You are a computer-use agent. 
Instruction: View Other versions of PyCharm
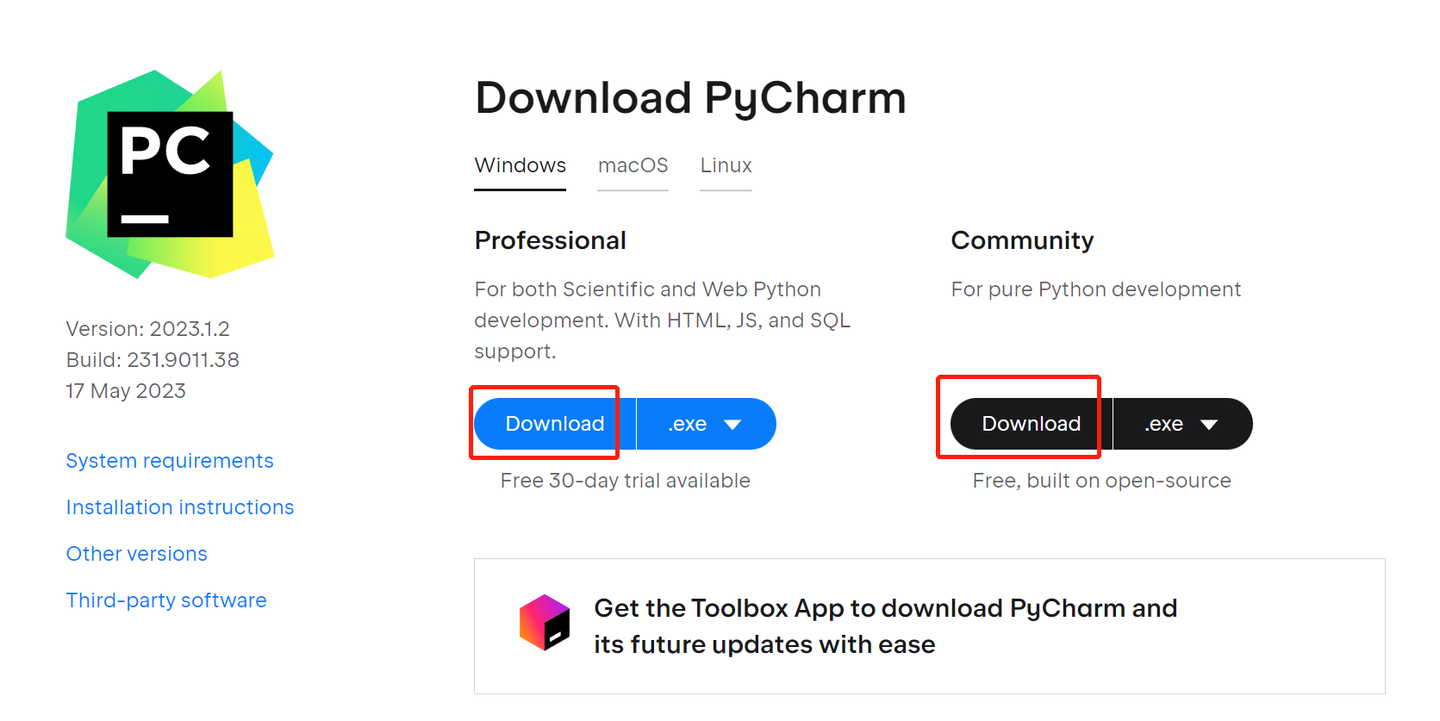(136, 553)
